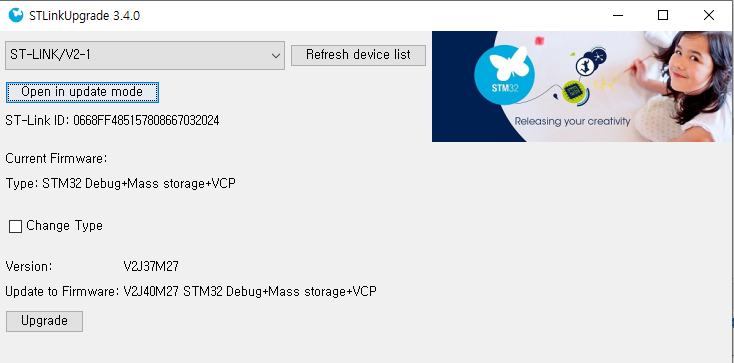Select the ST-Link ID serial number text

tap(146, 121)
